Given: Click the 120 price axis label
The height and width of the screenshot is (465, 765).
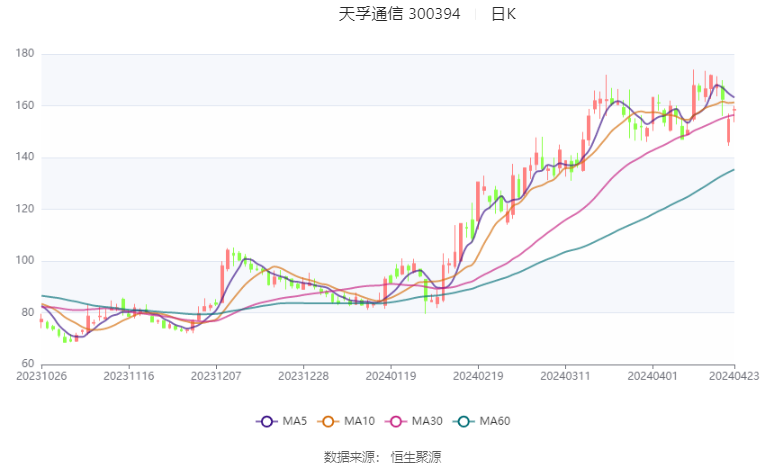Looking at the screenshot, I should (25, 208).
